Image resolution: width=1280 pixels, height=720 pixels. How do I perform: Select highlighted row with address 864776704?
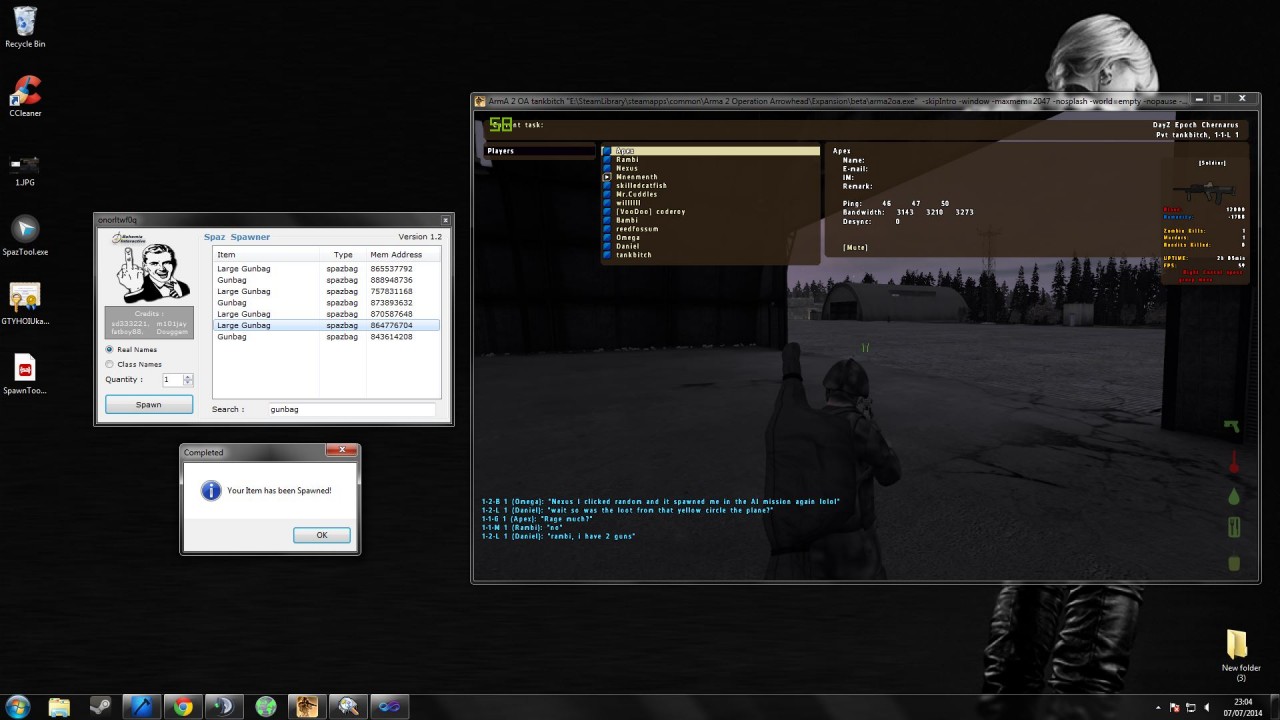pos(327,325)
